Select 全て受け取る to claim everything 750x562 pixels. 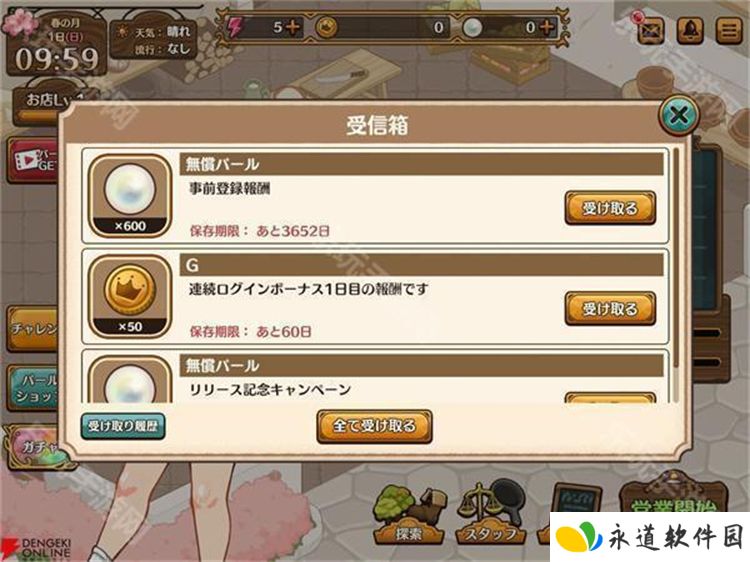point(375,426)
